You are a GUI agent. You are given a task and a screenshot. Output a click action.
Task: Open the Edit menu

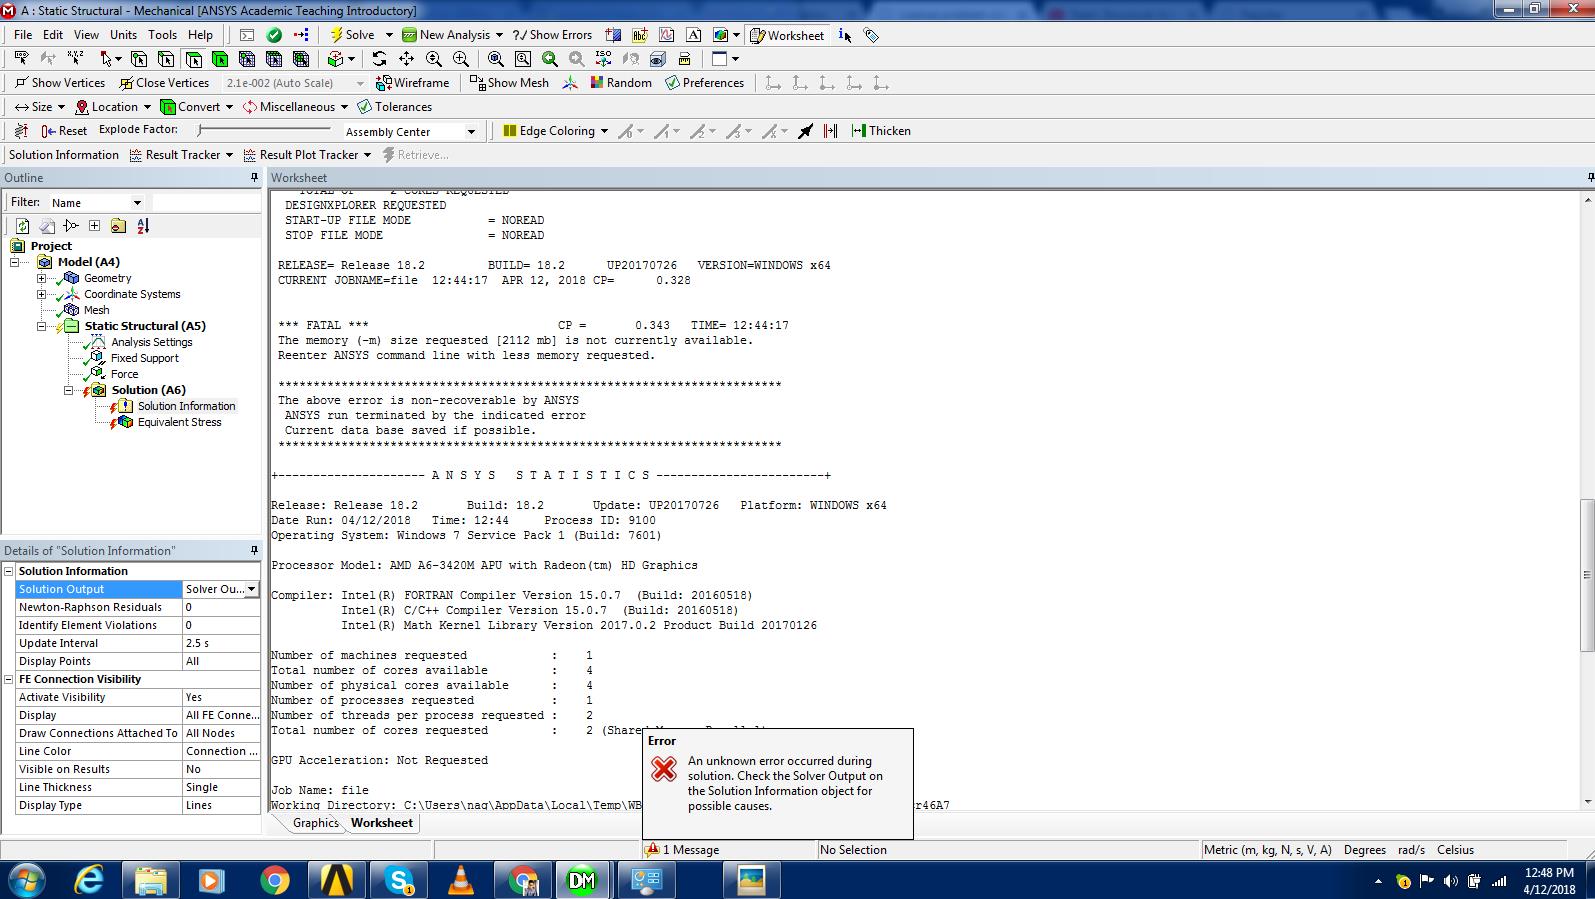coord(53,35)
